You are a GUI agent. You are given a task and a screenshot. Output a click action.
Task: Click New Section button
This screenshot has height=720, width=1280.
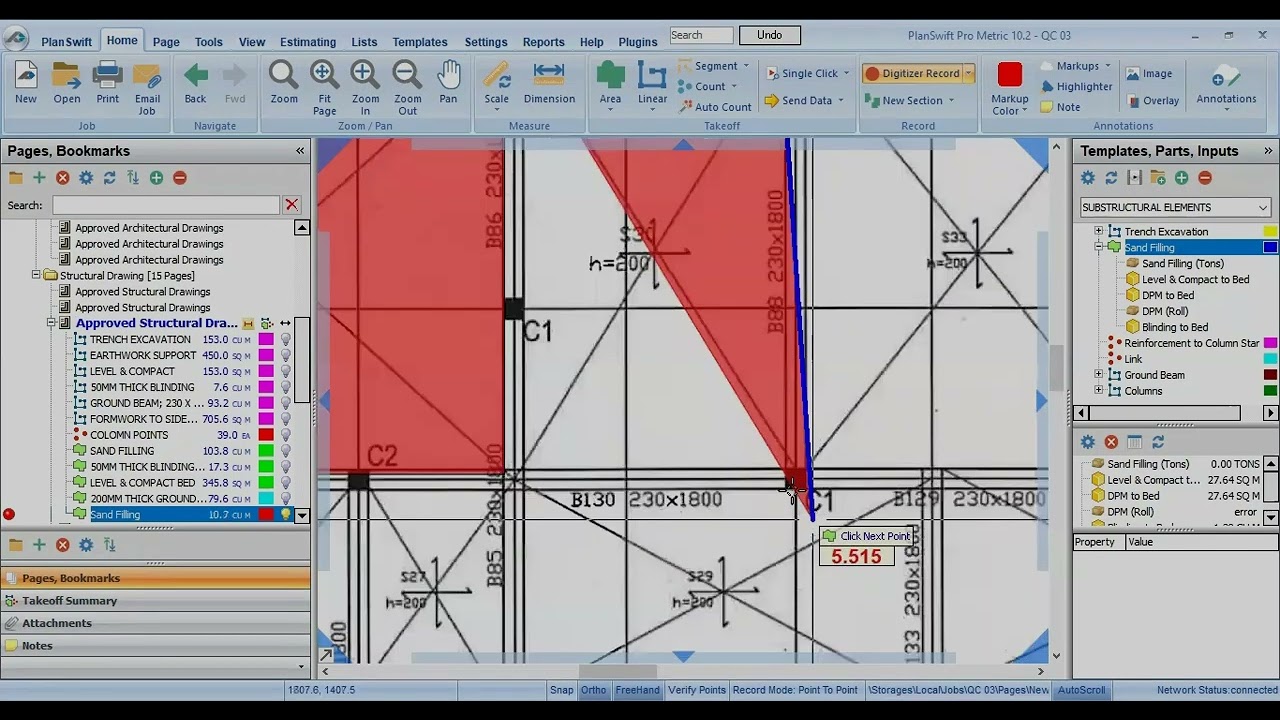[910, 100]
